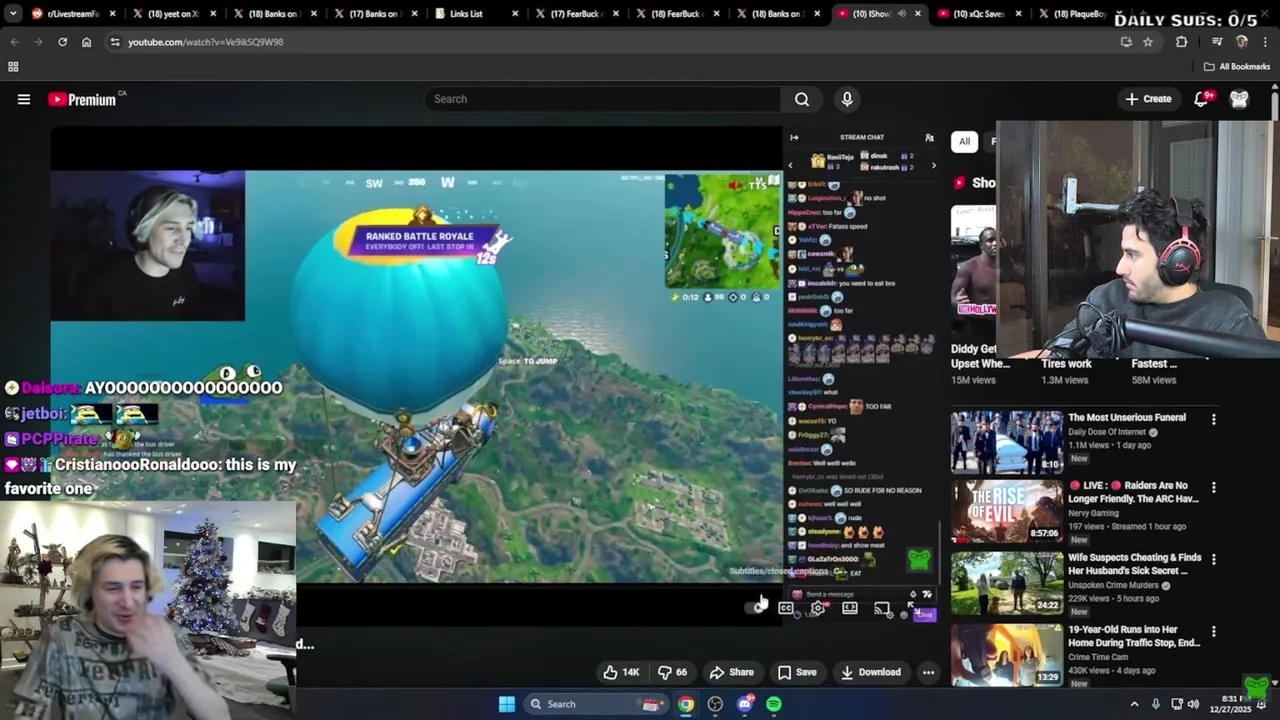The width and height of the screenshot is (1280, 720).
Task: Open the YouTube guide hamburger menu
Action: click(x=24, y=99)
